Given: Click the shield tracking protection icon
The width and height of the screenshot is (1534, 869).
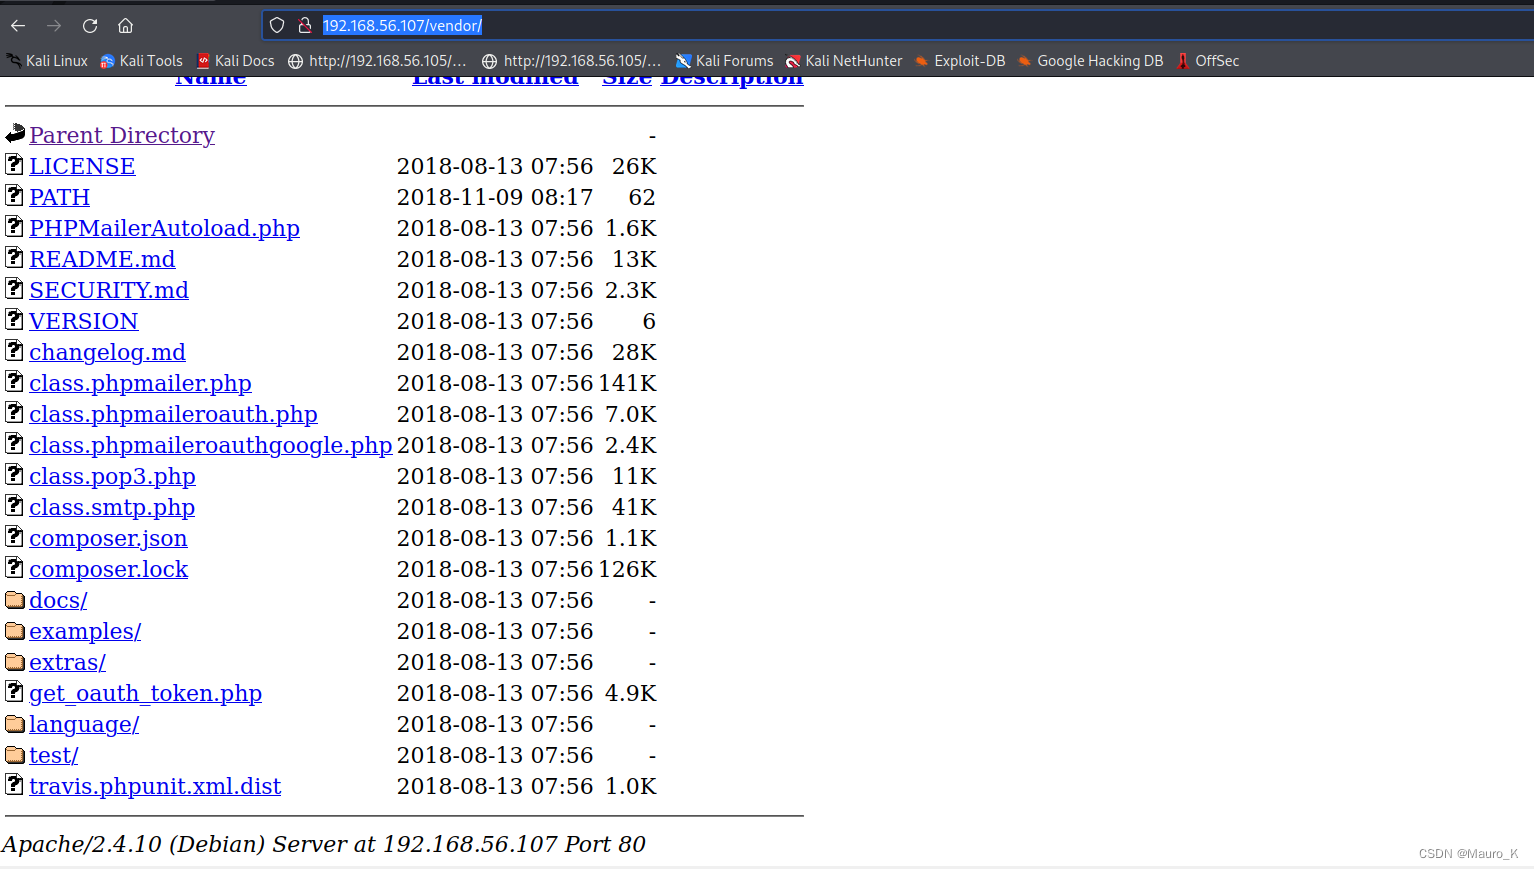Looking at the screenshot, I should click(277, 25).
